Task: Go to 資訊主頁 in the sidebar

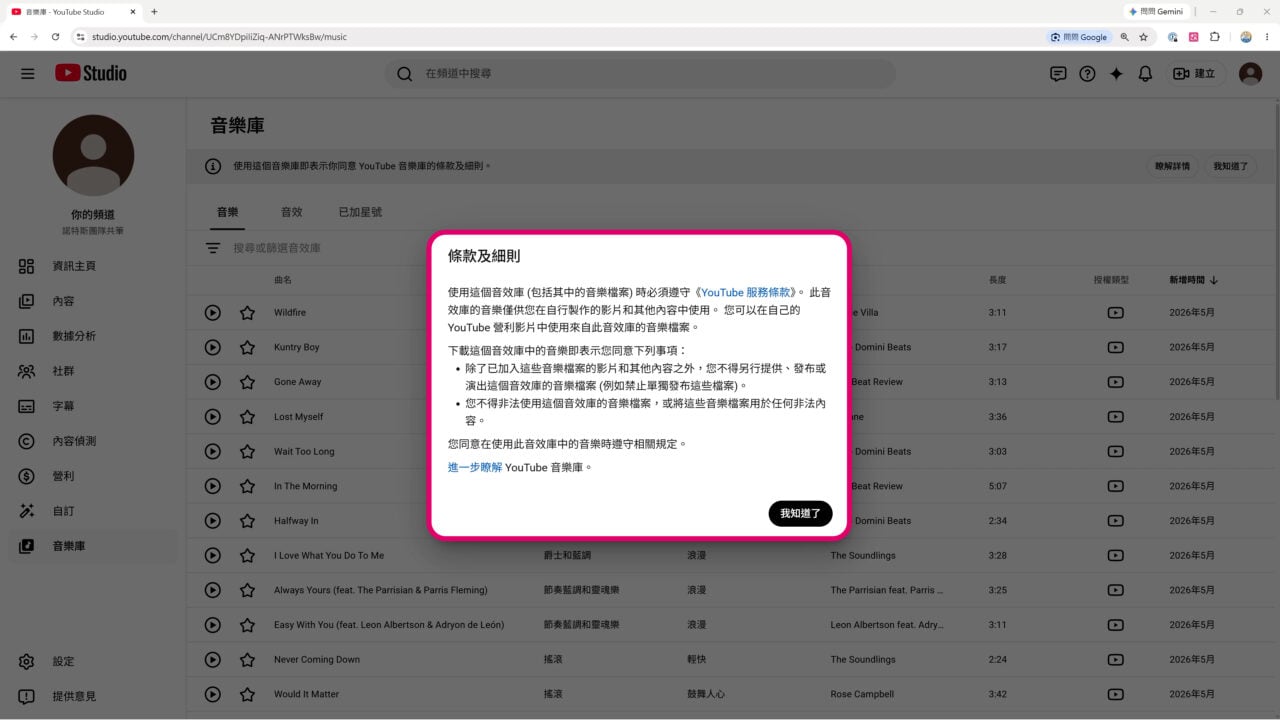Action: point(92,266)
